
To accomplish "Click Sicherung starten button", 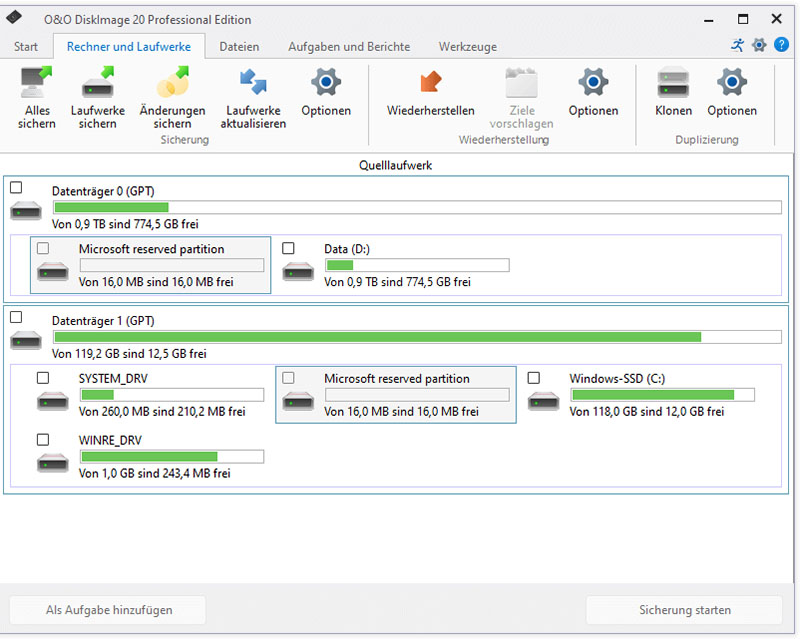I will coord(685,610).
